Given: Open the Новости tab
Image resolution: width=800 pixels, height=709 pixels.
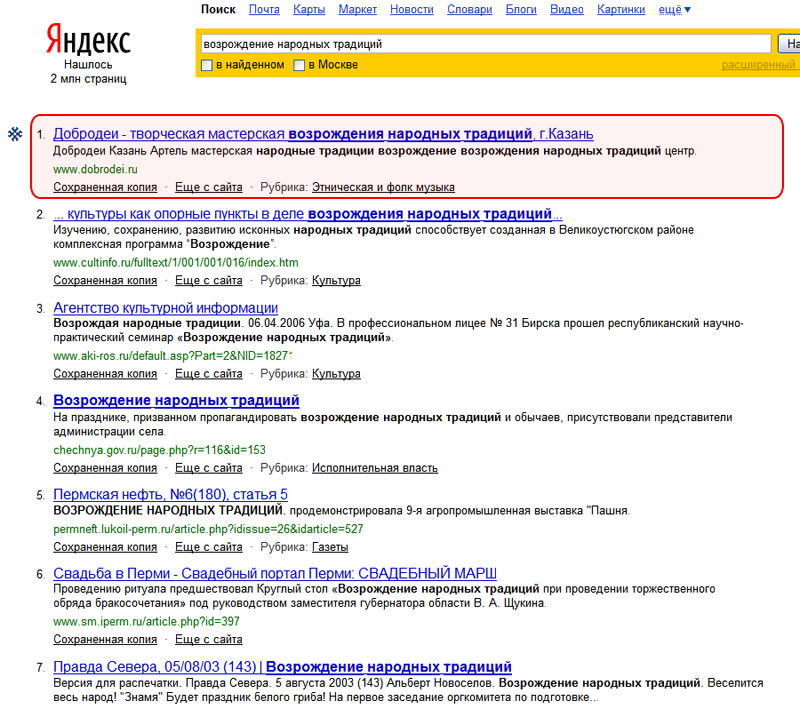Looking at the screenshot, I should [x=412, y=10].
